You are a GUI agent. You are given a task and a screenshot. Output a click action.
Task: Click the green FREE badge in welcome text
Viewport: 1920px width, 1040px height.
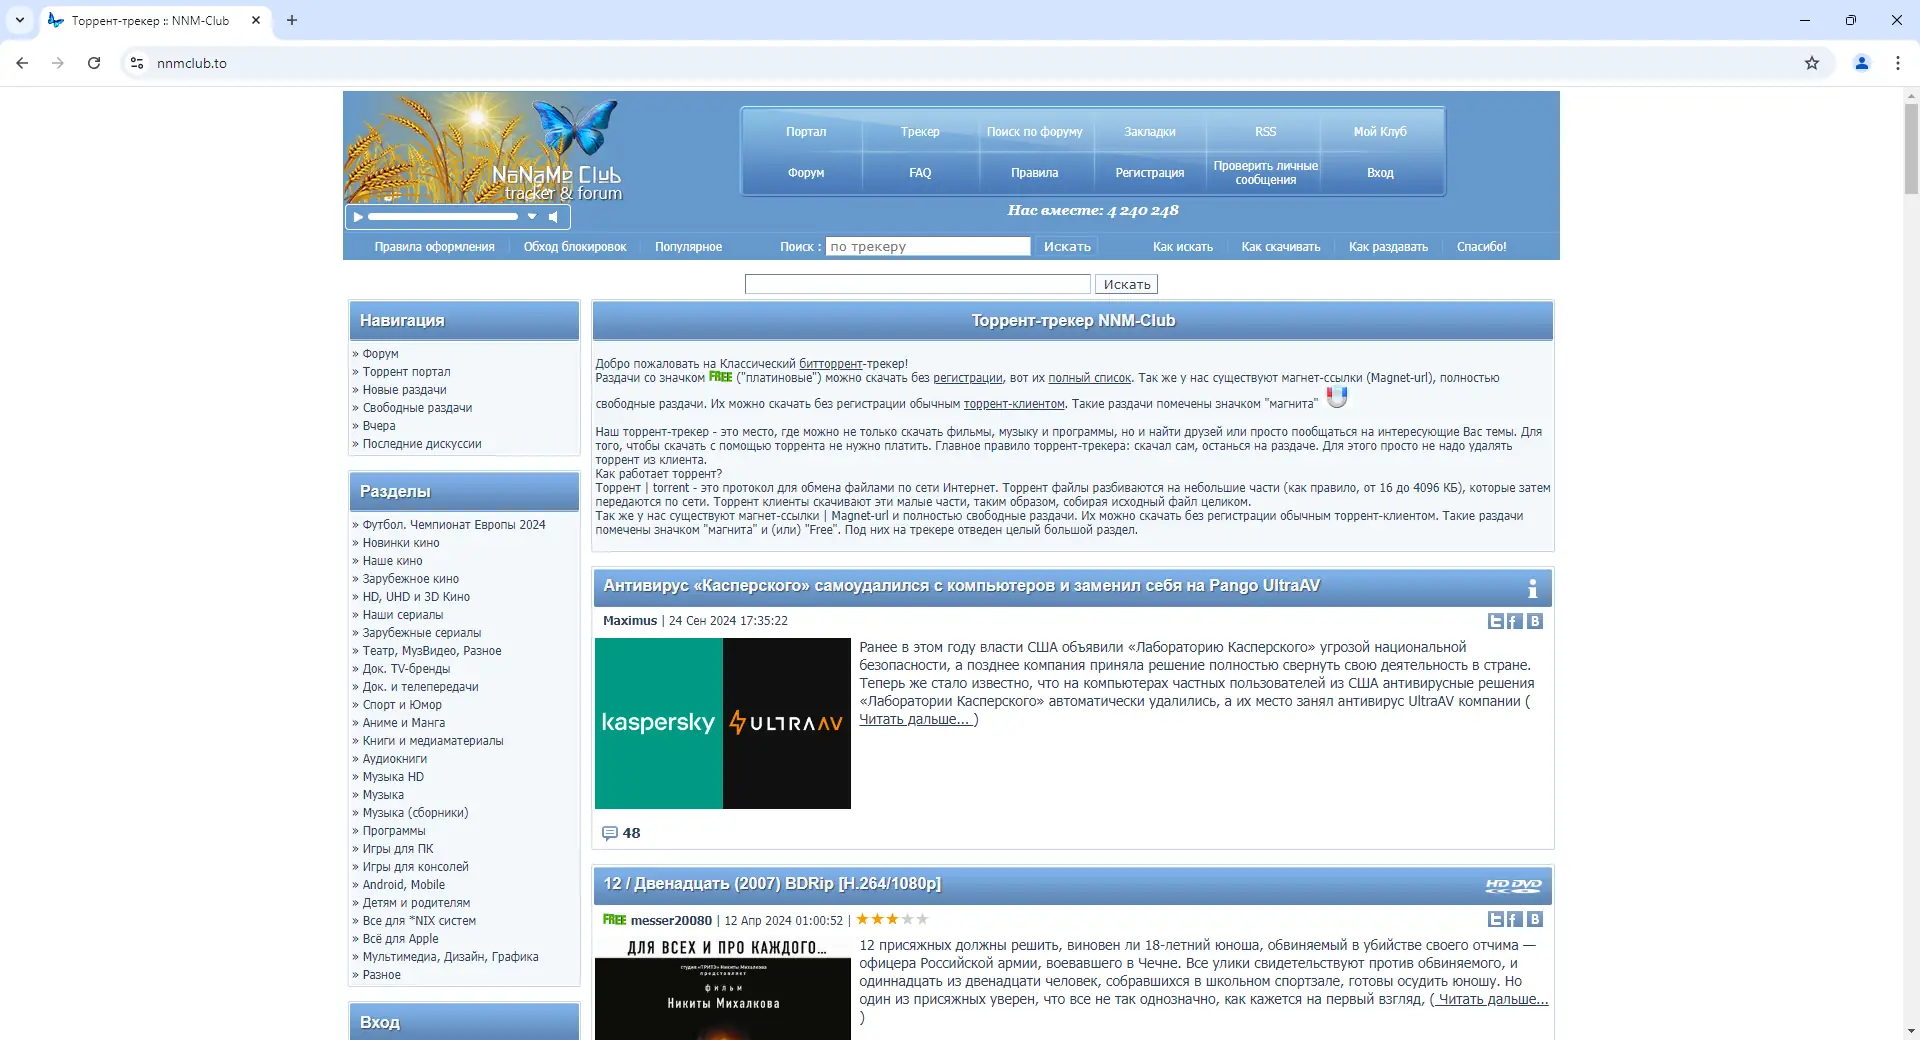pyautogui.click(x=721, y=377)
